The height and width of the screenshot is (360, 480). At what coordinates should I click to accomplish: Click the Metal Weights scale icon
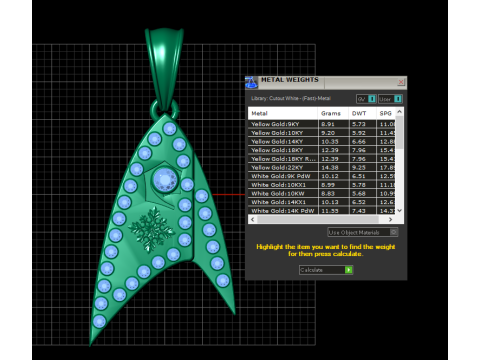[x=252, y=82]
